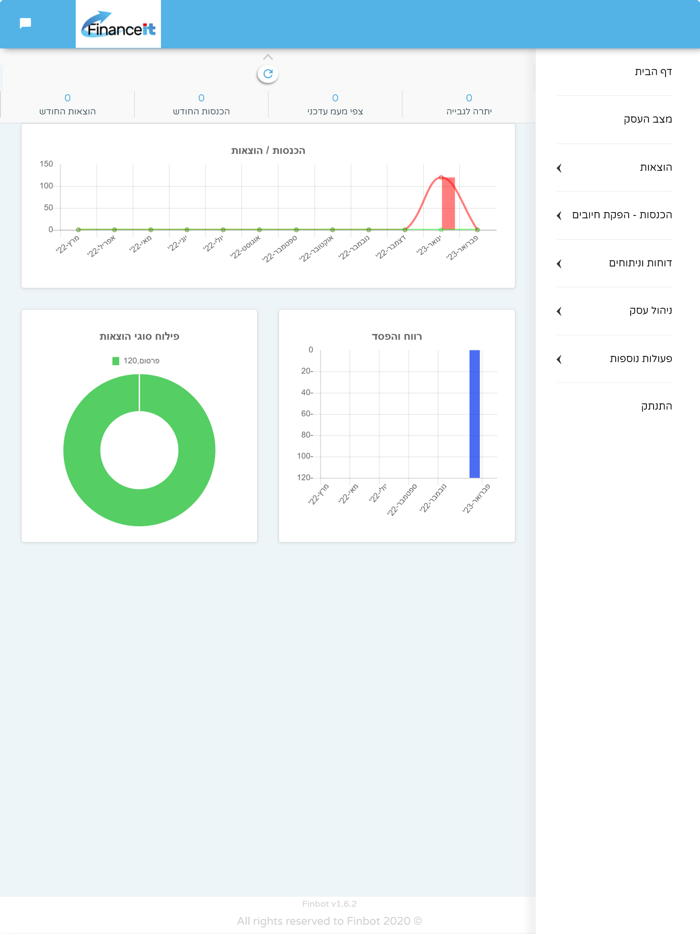Viewport: 700px width, 934px height.
Task: Click the chat message icon in header
Action: (x=26, y=23)
